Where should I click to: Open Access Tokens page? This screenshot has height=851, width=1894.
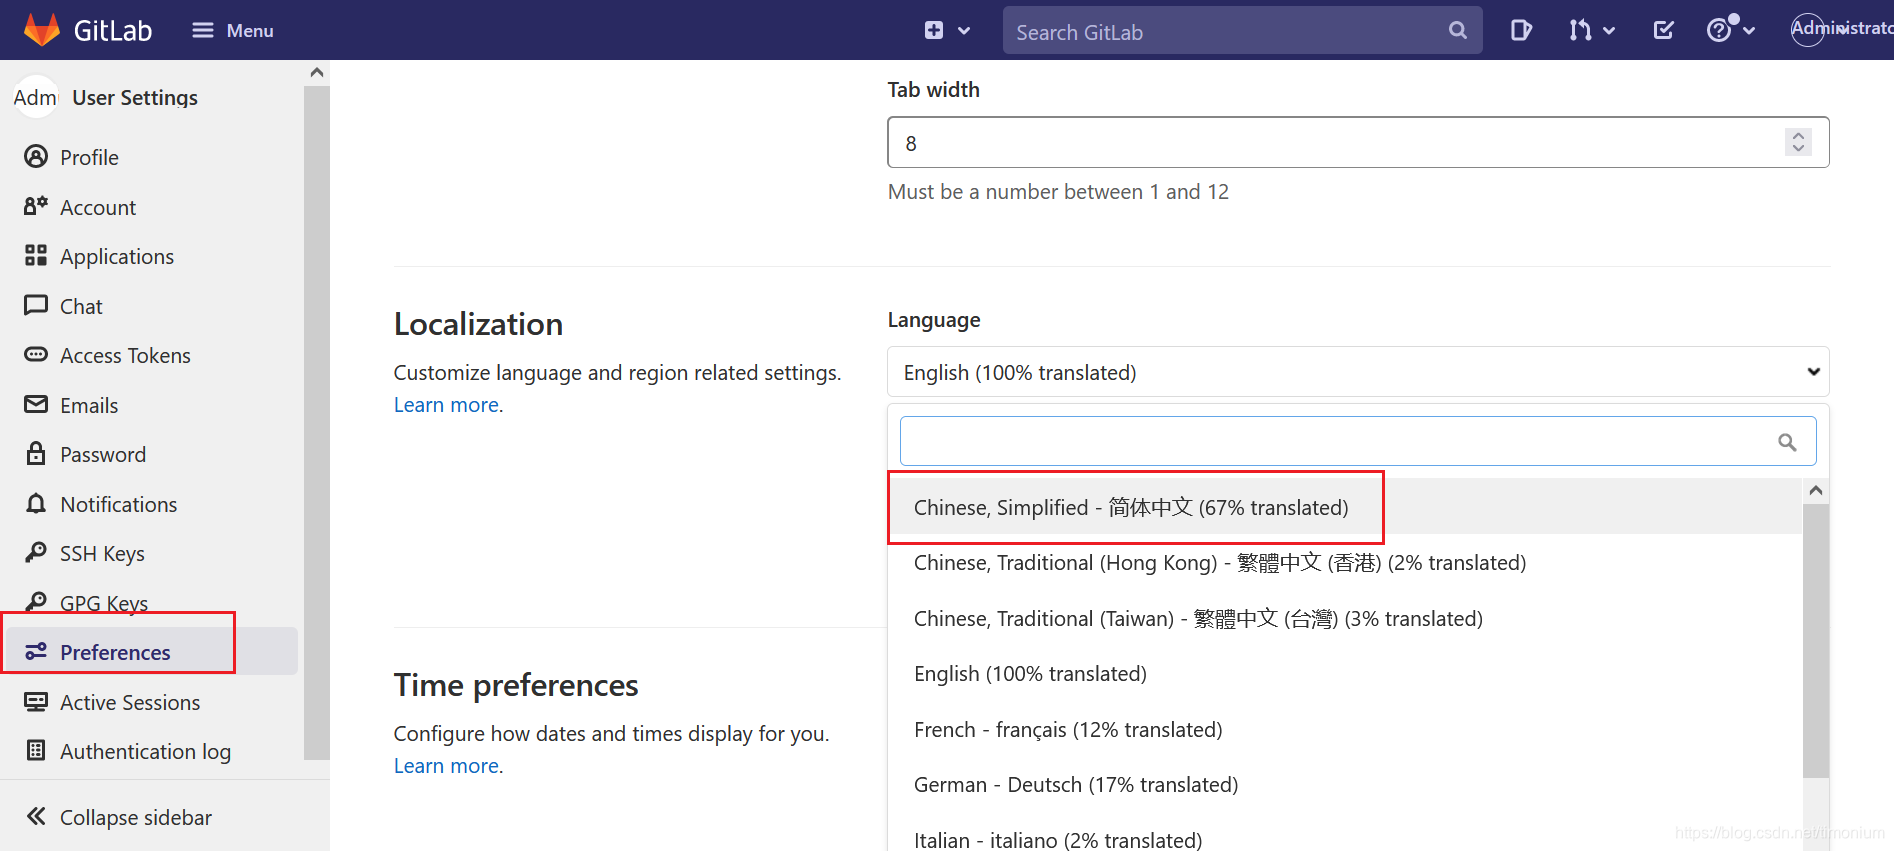tap(125, 356)
